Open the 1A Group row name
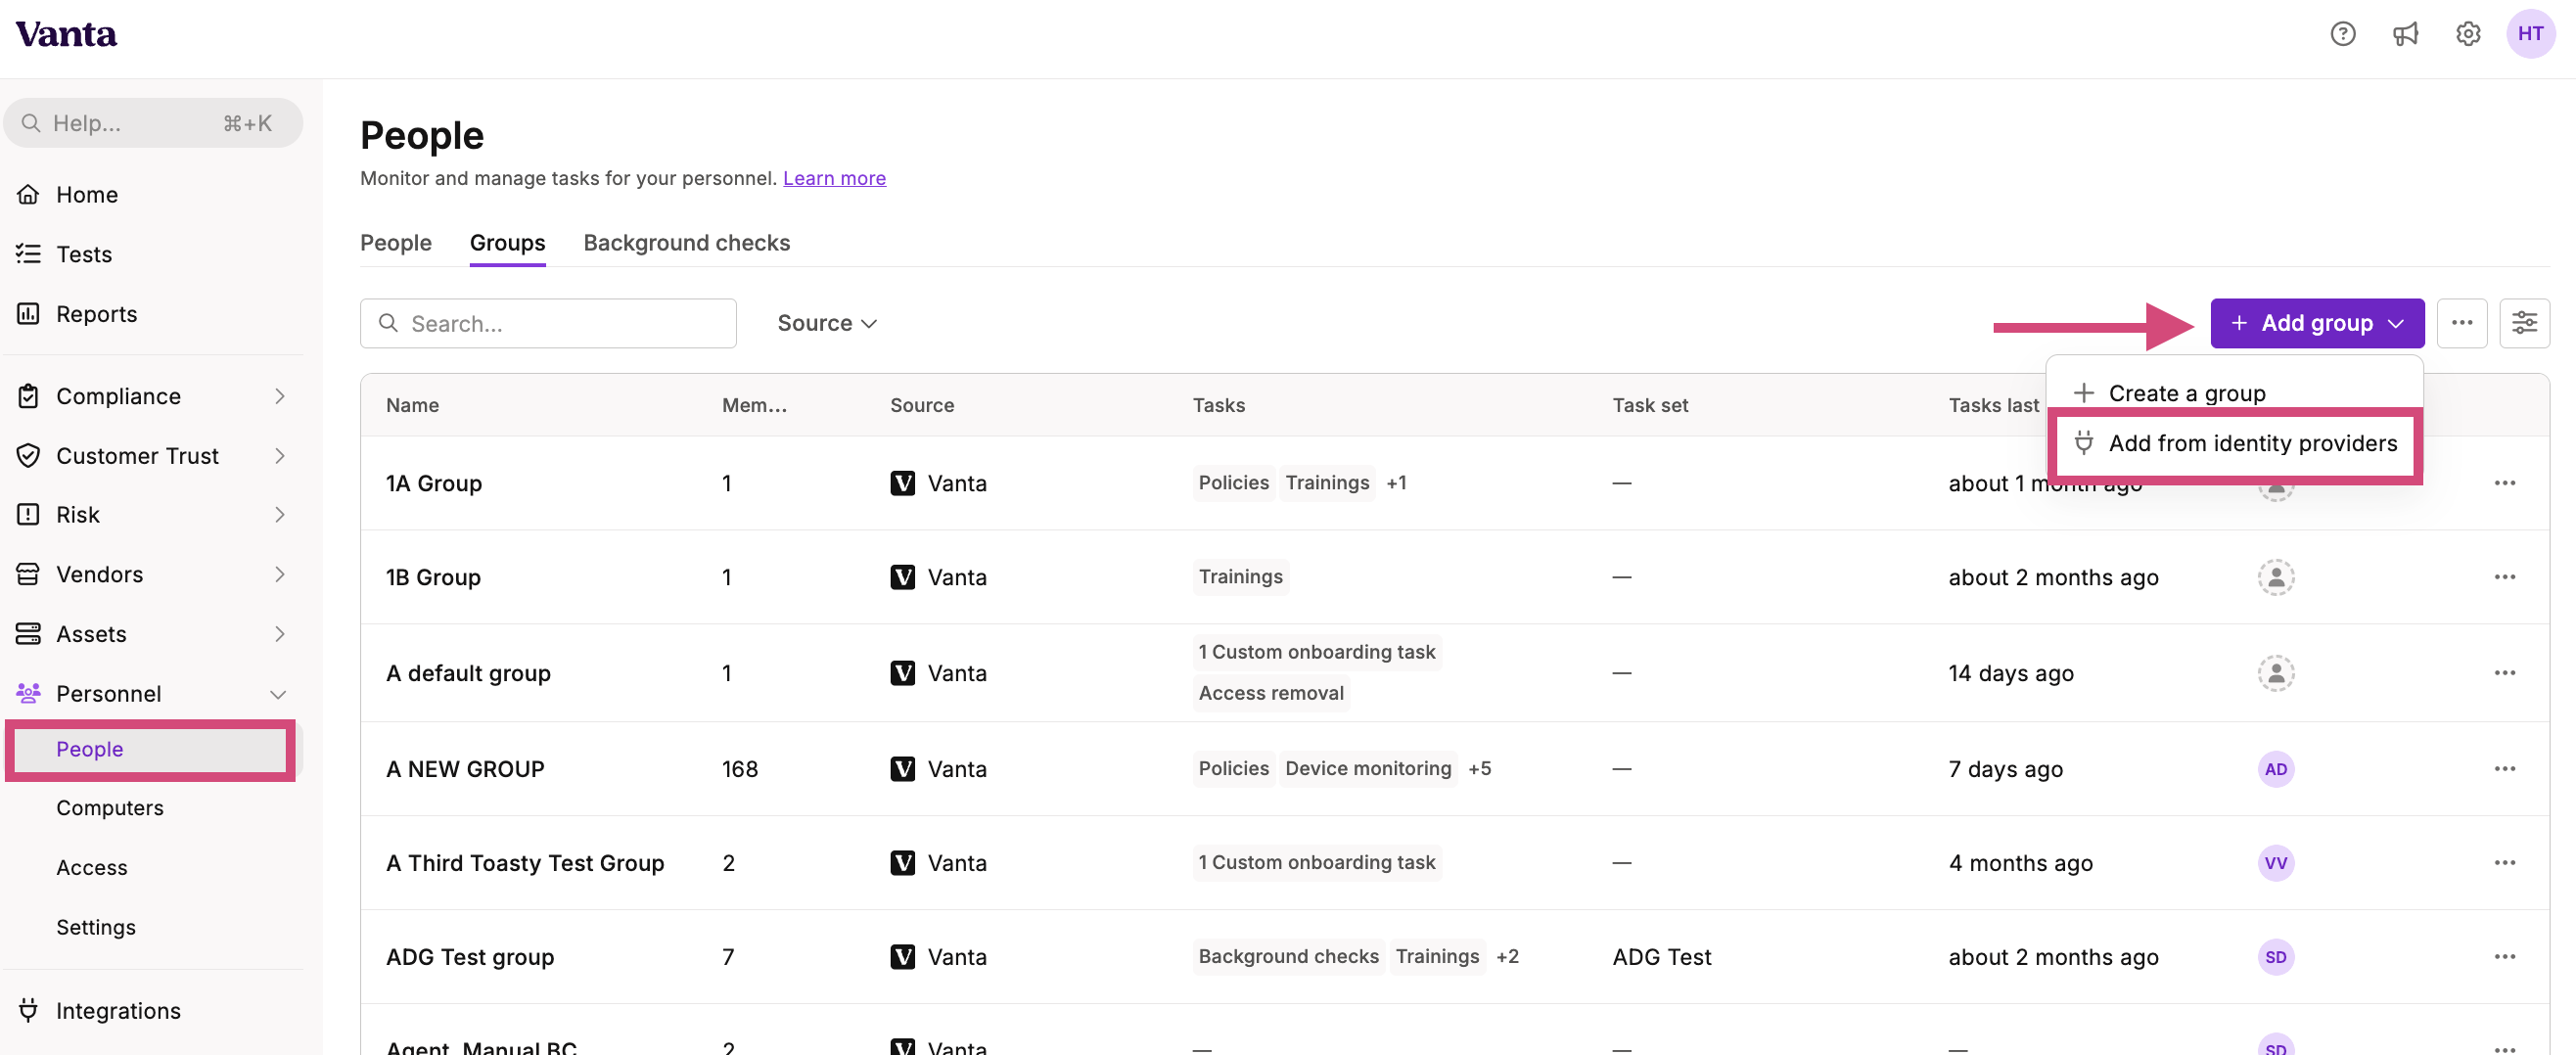This screenshot has height=1055, width=2576. click(433, 483)
